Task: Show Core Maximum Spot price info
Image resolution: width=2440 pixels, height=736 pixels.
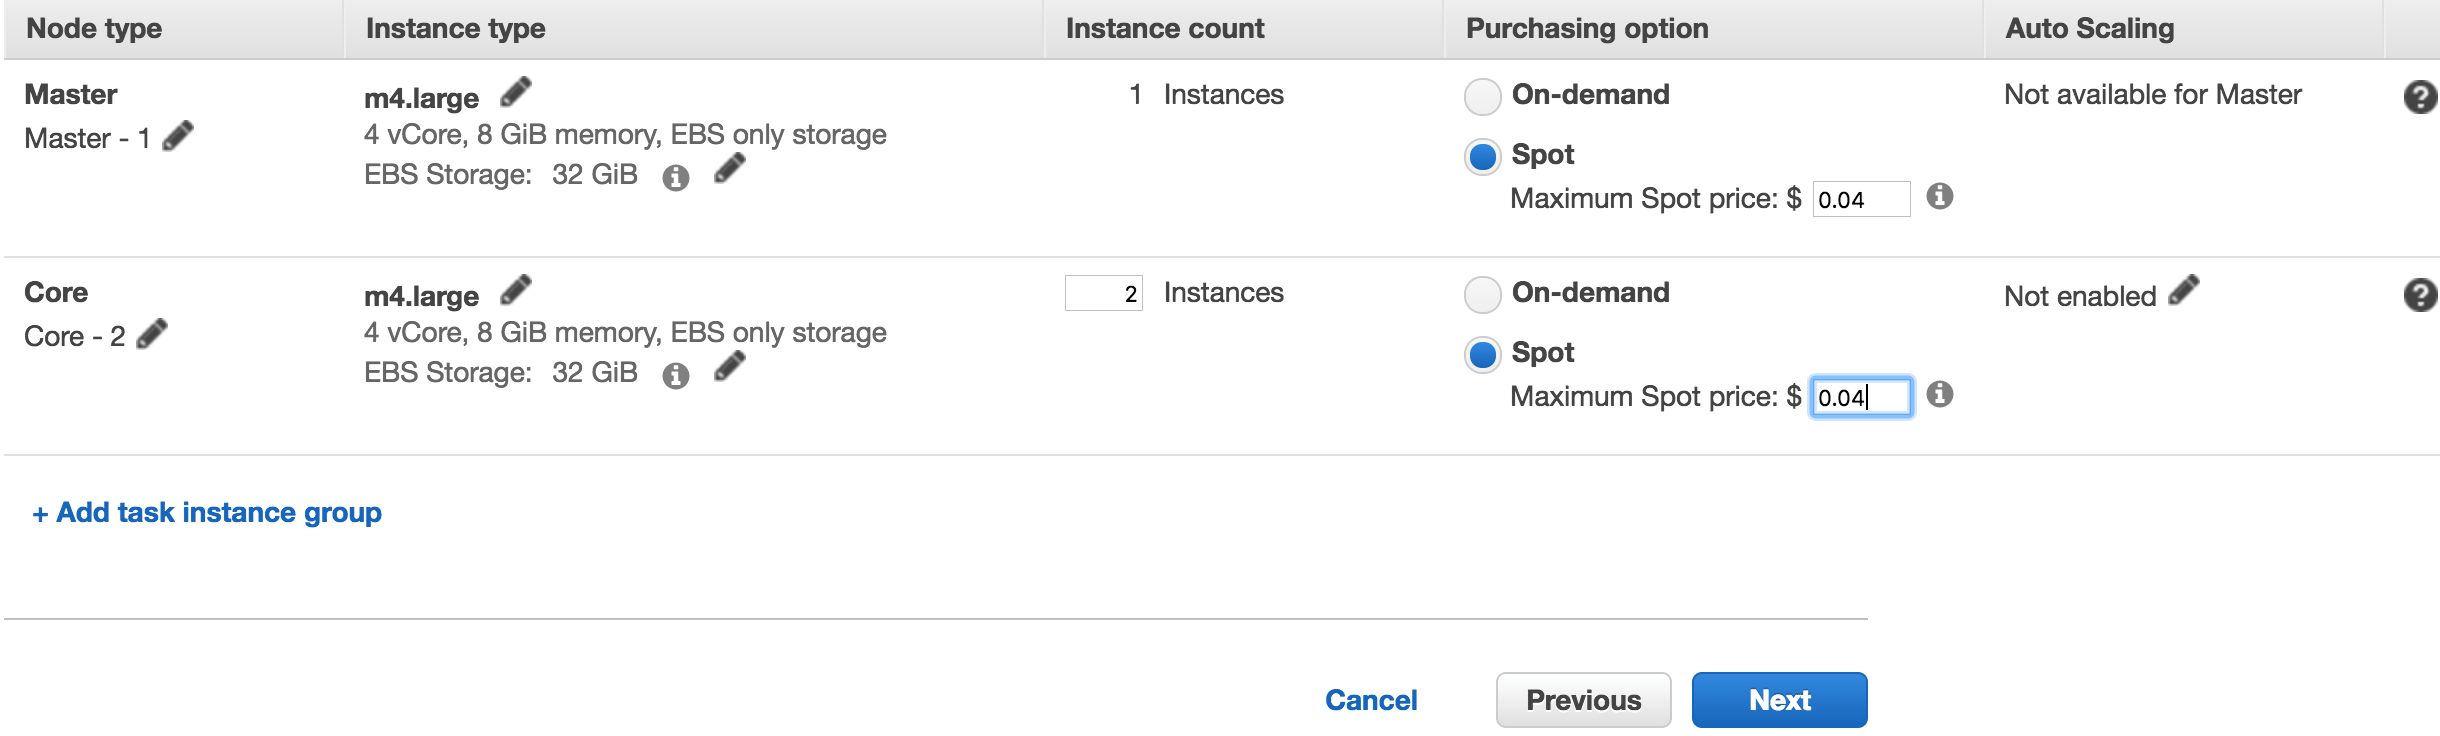Action: pyautogui.click(x=1940, y=394)
